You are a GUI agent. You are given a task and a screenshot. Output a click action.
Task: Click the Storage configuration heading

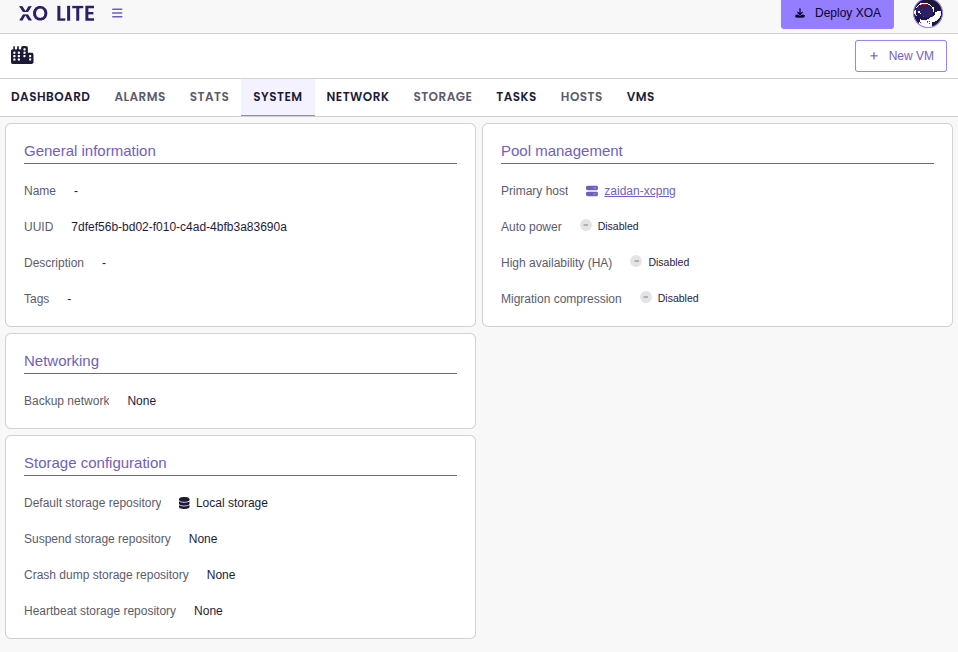point(95,463)
